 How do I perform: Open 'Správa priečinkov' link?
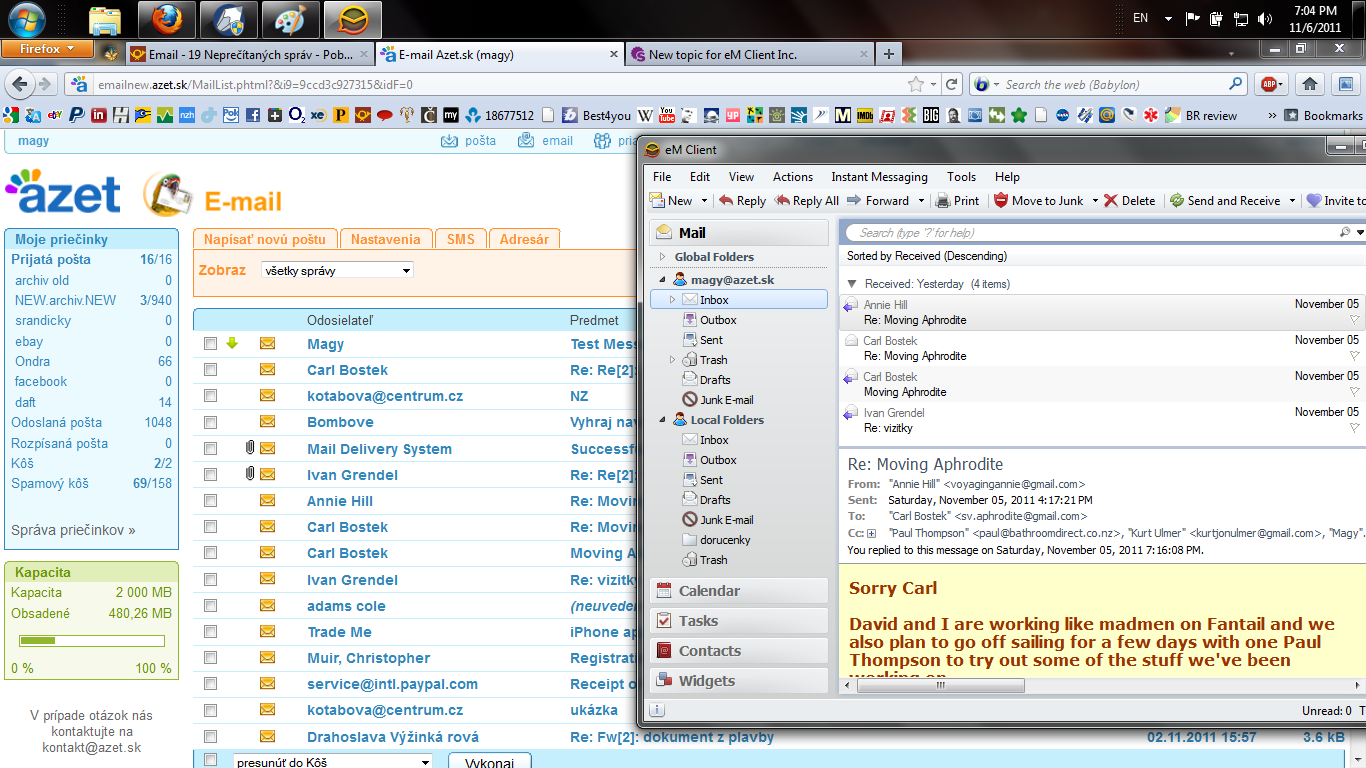point(73,530)
